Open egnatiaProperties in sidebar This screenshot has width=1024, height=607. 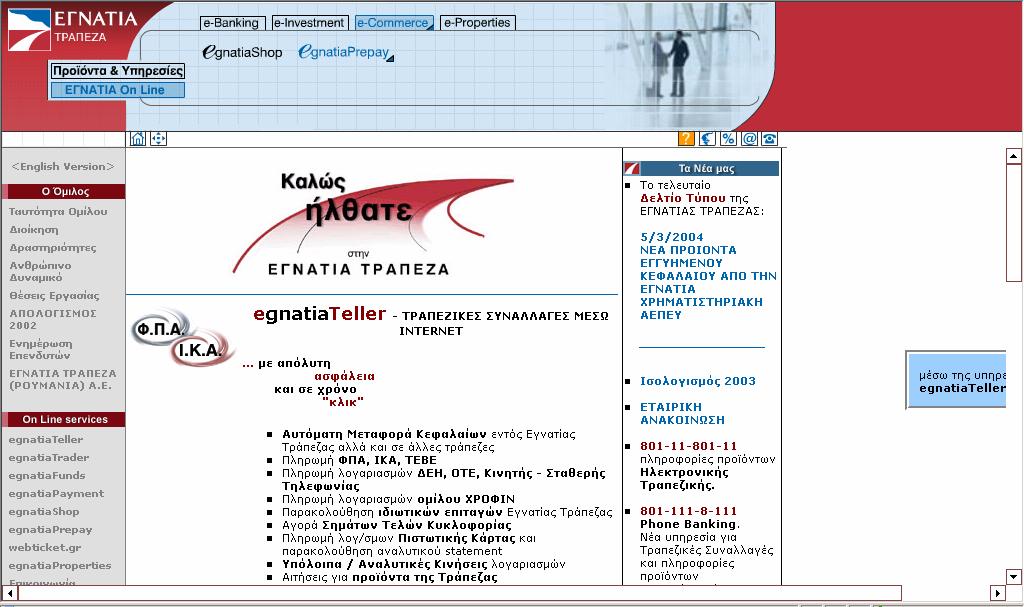pos(60,566)
